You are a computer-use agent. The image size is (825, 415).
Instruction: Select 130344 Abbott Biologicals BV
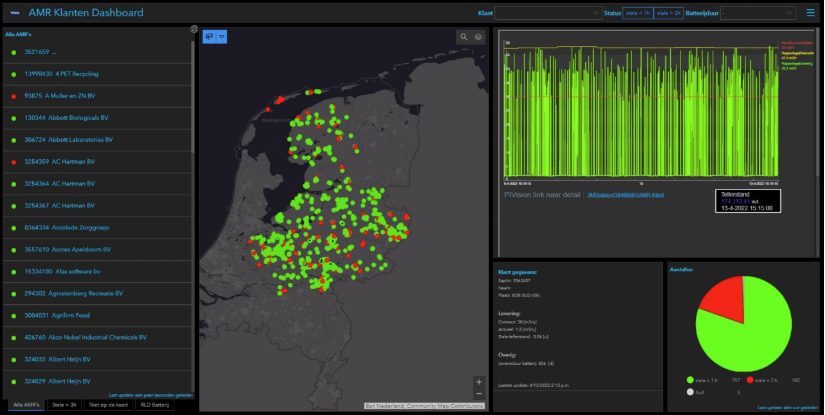97,118
